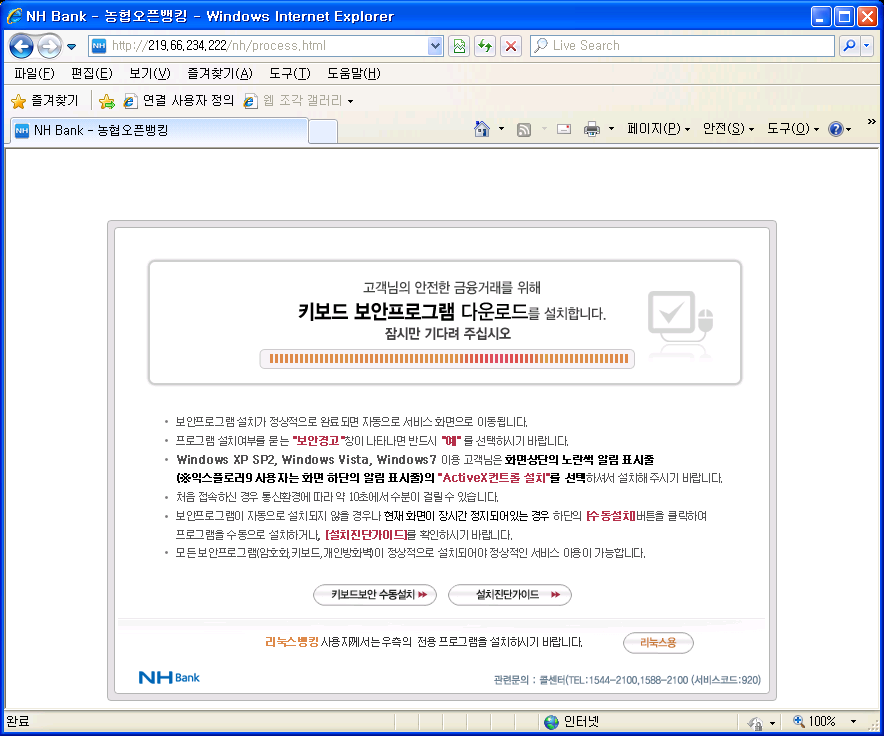The height and width of the screenshot is (736, 884).
Task: Click the Read mail icon
Action: click(564, 129)
